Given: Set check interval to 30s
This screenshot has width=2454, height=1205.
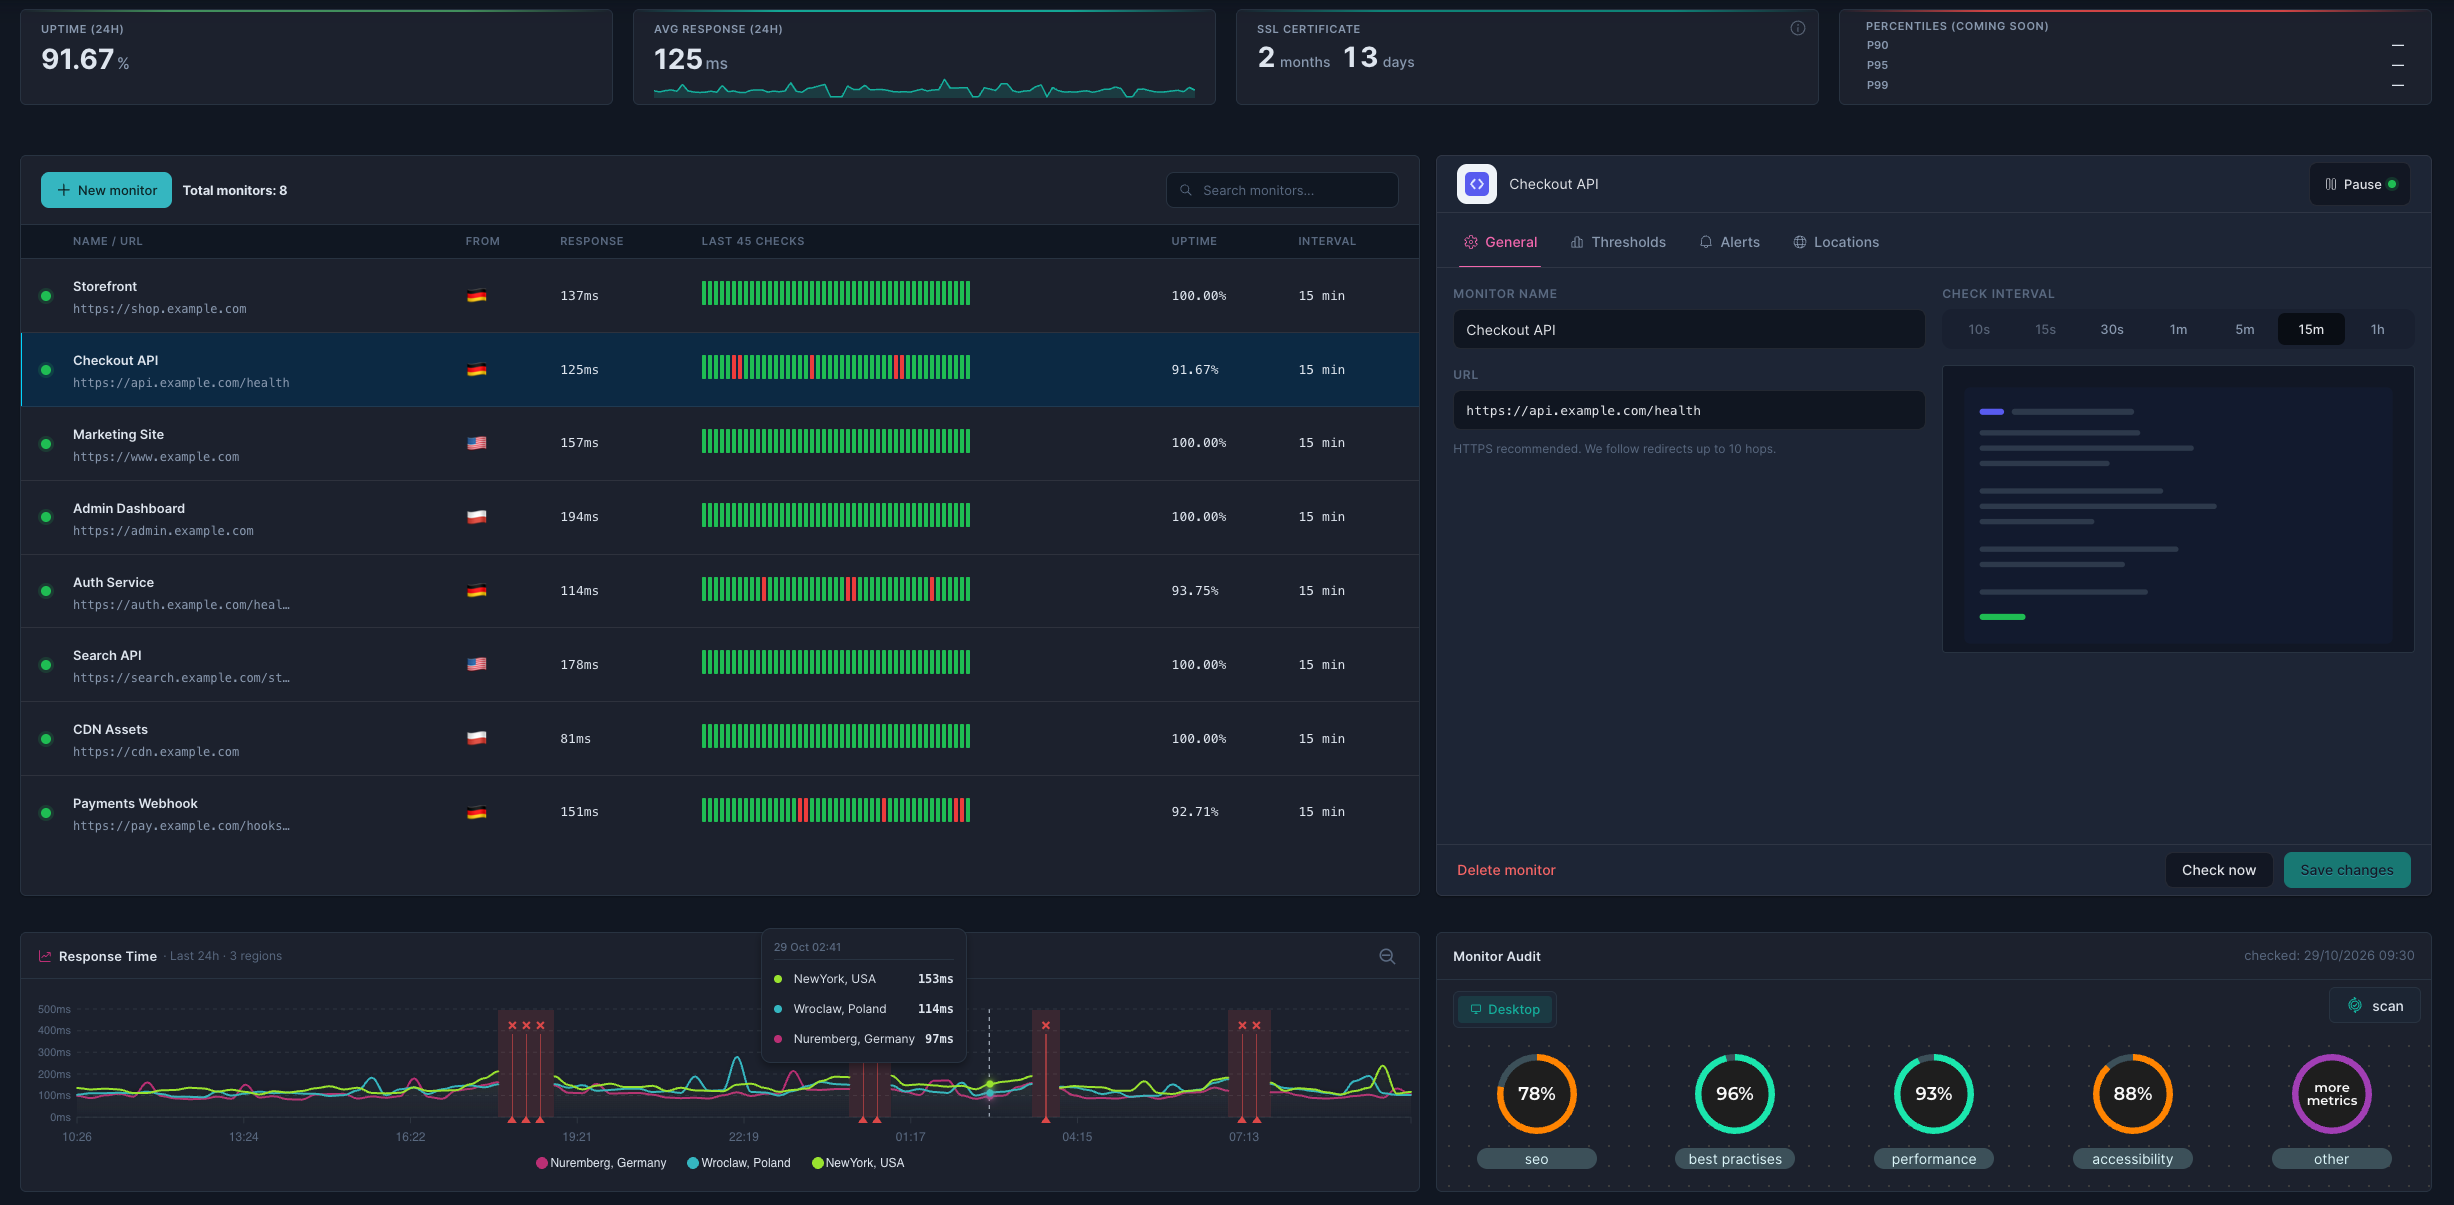Looking at the screenshot, I should pyautogui.click(x=2111, y=329).
